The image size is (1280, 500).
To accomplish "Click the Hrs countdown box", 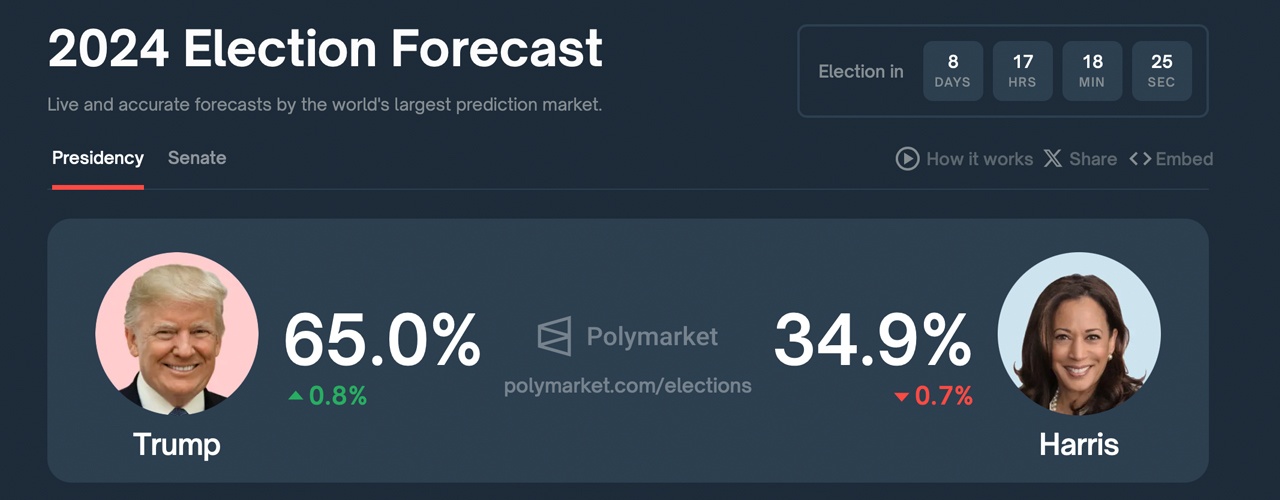I will click(x=1022, y=71).
